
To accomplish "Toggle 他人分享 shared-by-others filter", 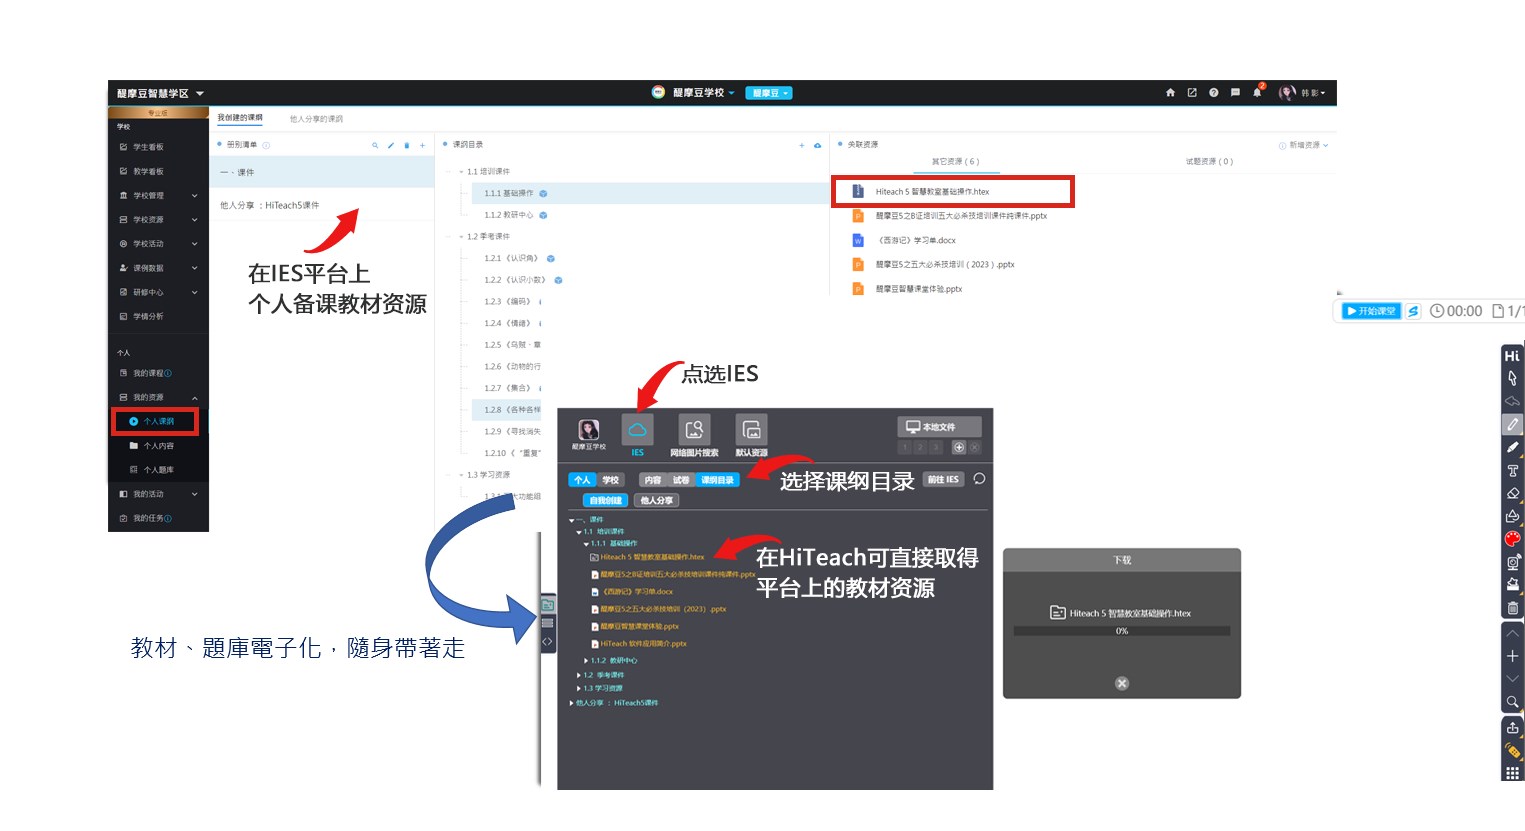I will [656, 500].
